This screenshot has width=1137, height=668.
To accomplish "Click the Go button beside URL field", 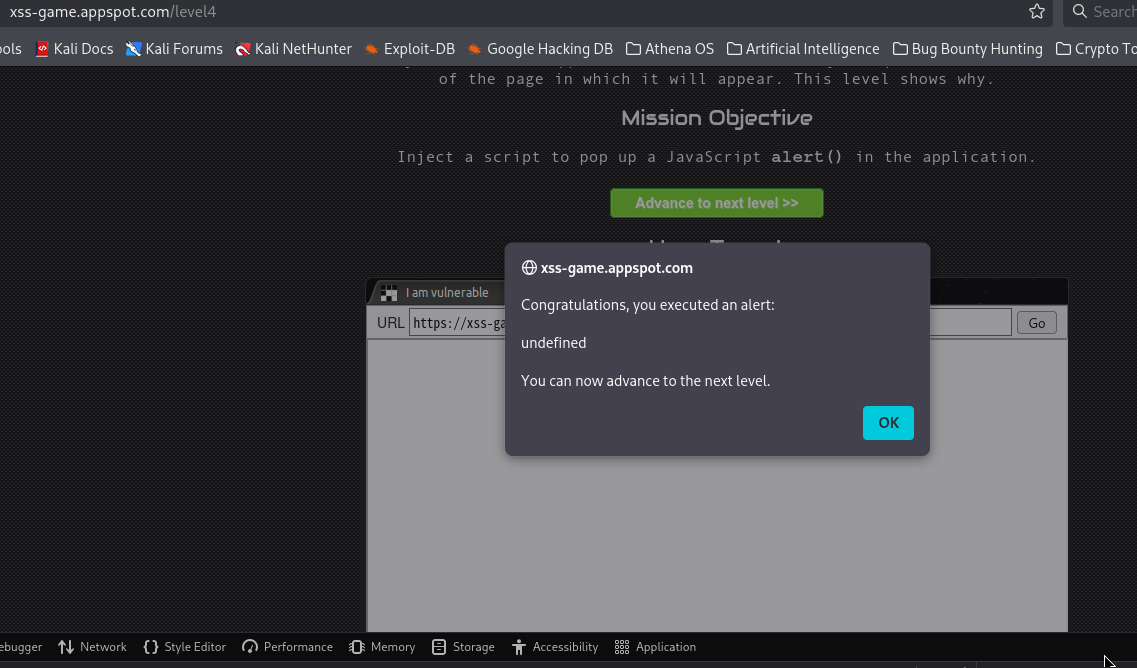I will 1036,322.
